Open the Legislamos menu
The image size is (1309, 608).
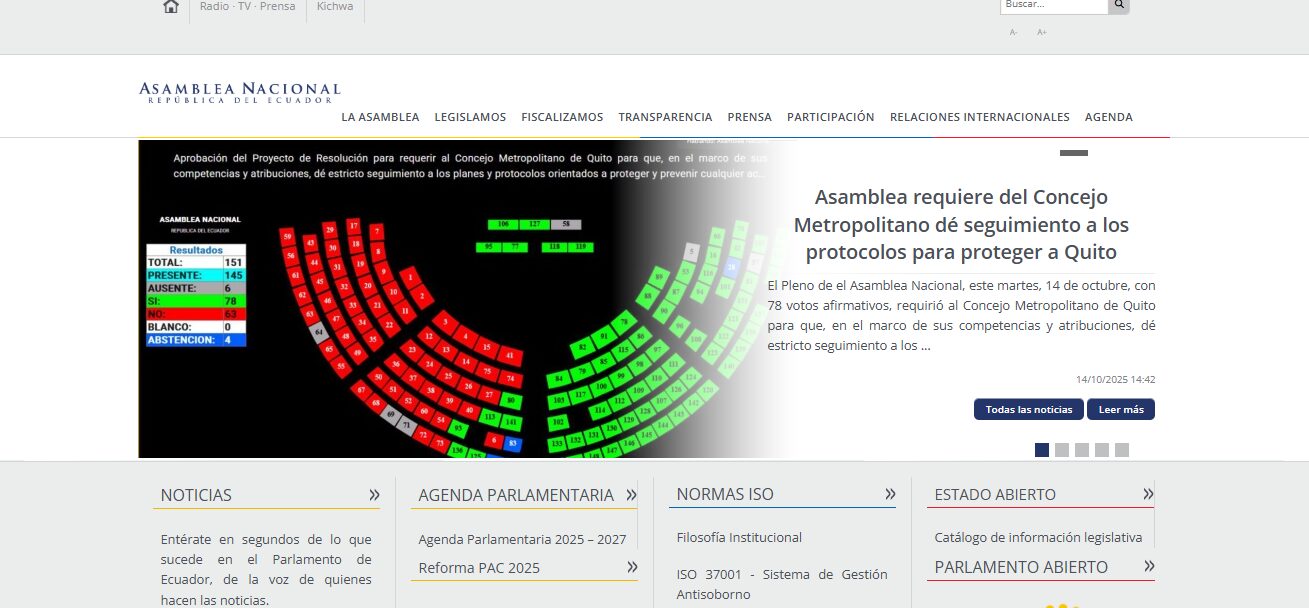[x=470, y=117]
